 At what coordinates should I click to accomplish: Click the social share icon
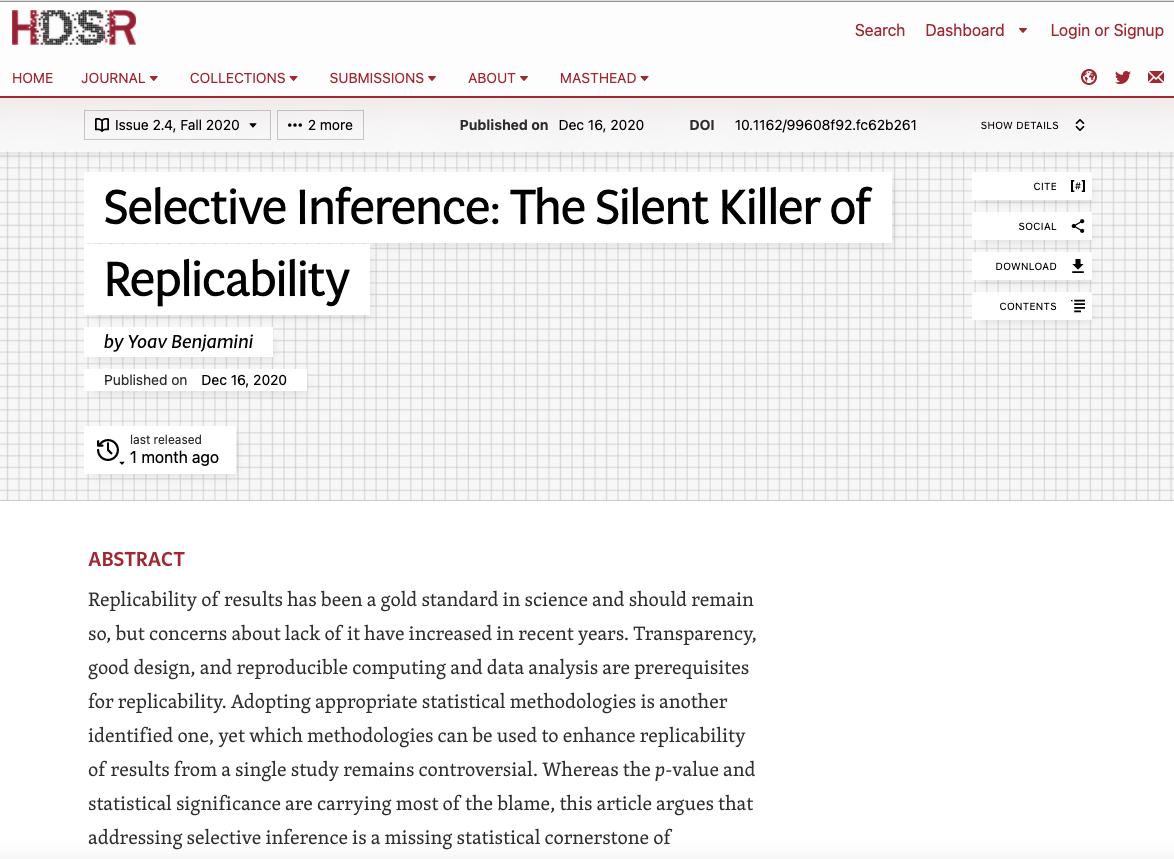tap(1077, 226)
